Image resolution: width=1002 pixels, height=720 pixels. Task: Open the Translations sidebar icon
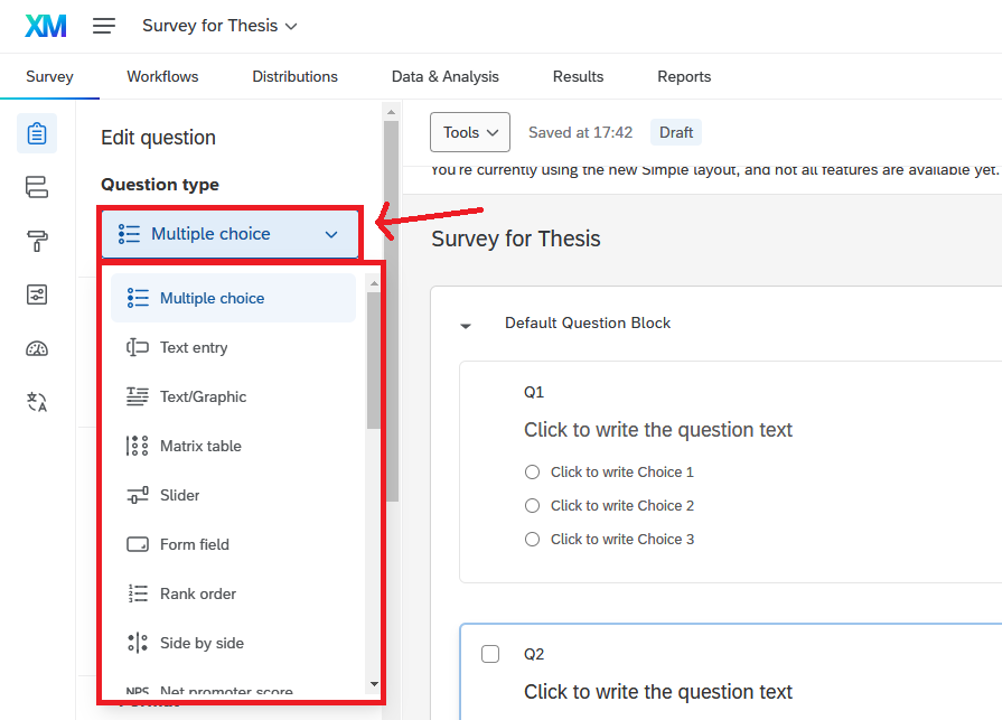[x=37, y=402]
